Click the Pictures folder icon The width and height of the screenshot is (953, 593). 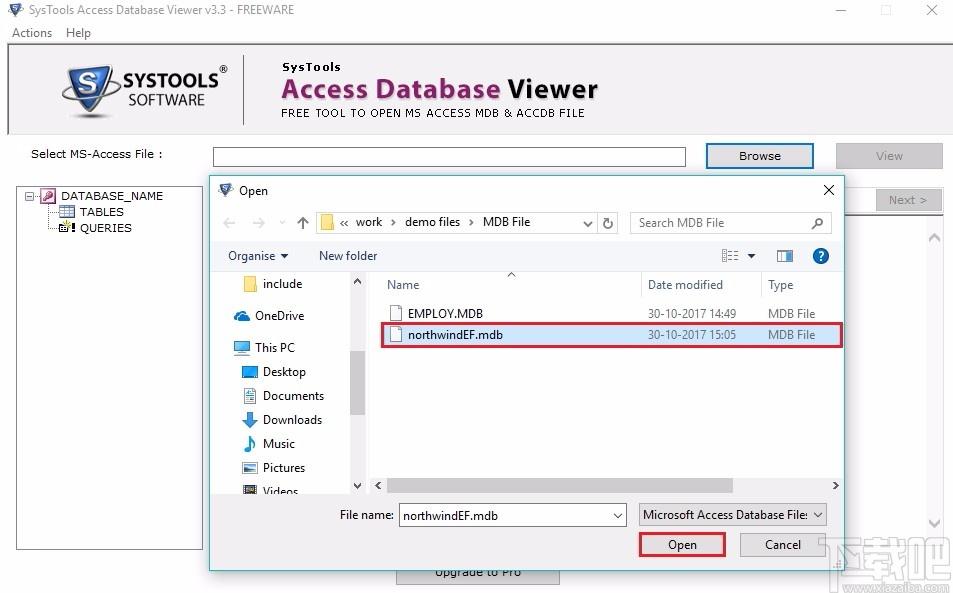(250, 468)
